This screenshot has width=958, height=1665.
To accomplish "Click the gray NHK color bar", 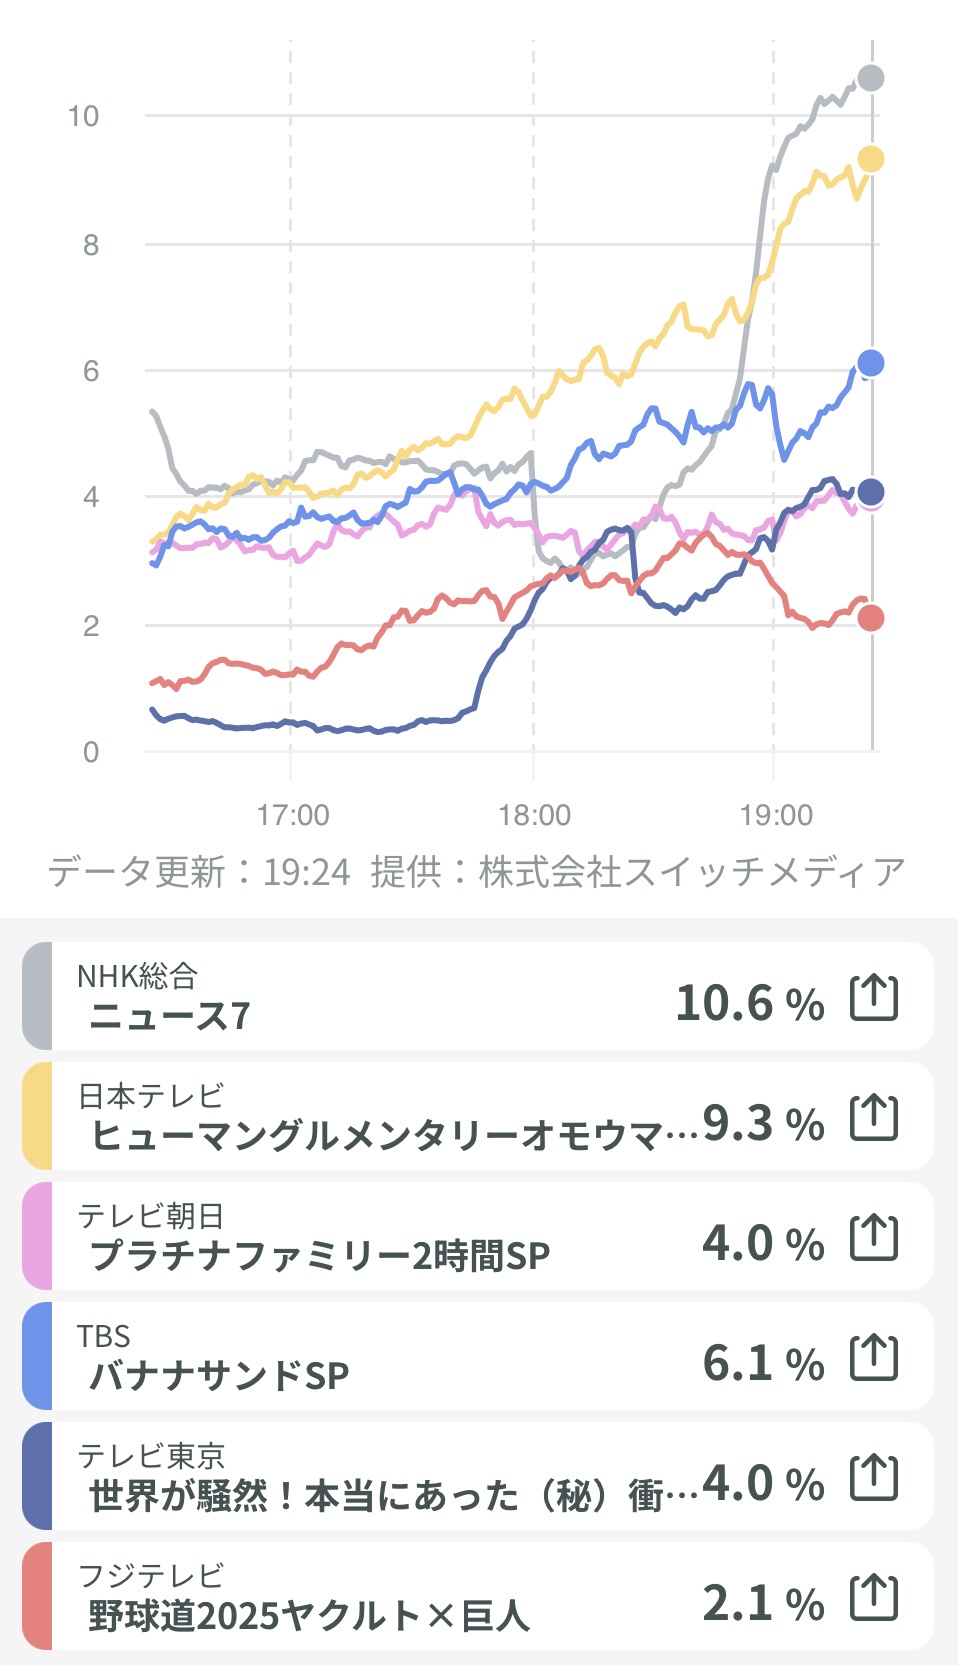I will tap(37, 996).
